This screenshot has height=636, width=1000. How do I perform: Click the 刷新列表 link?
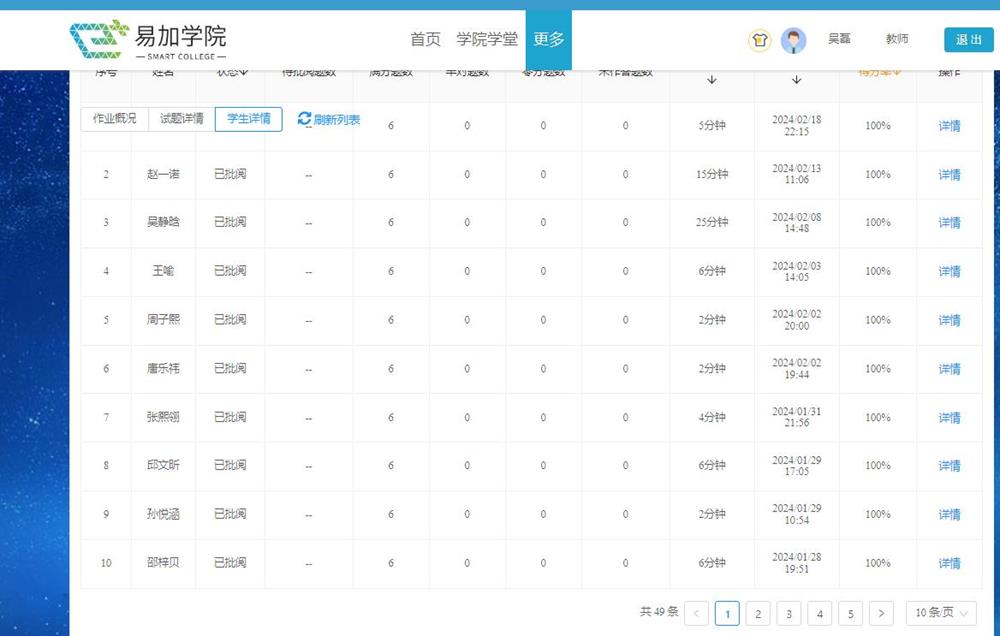tap(337, 119)
